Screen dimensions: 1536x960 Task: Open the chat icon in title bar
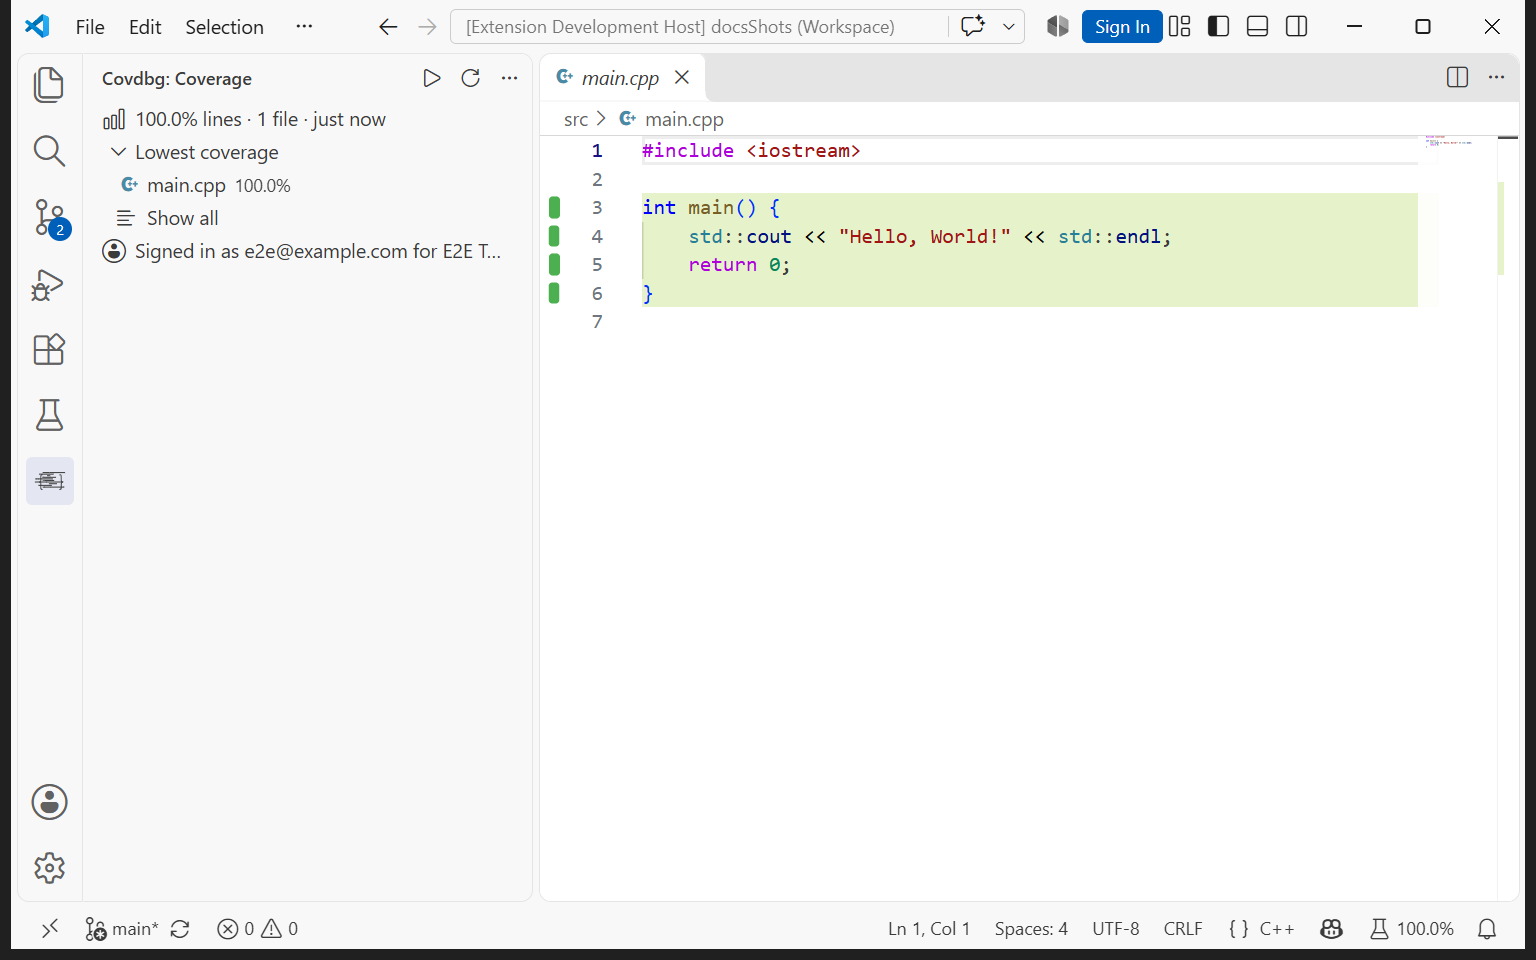[x=972, y=27]
